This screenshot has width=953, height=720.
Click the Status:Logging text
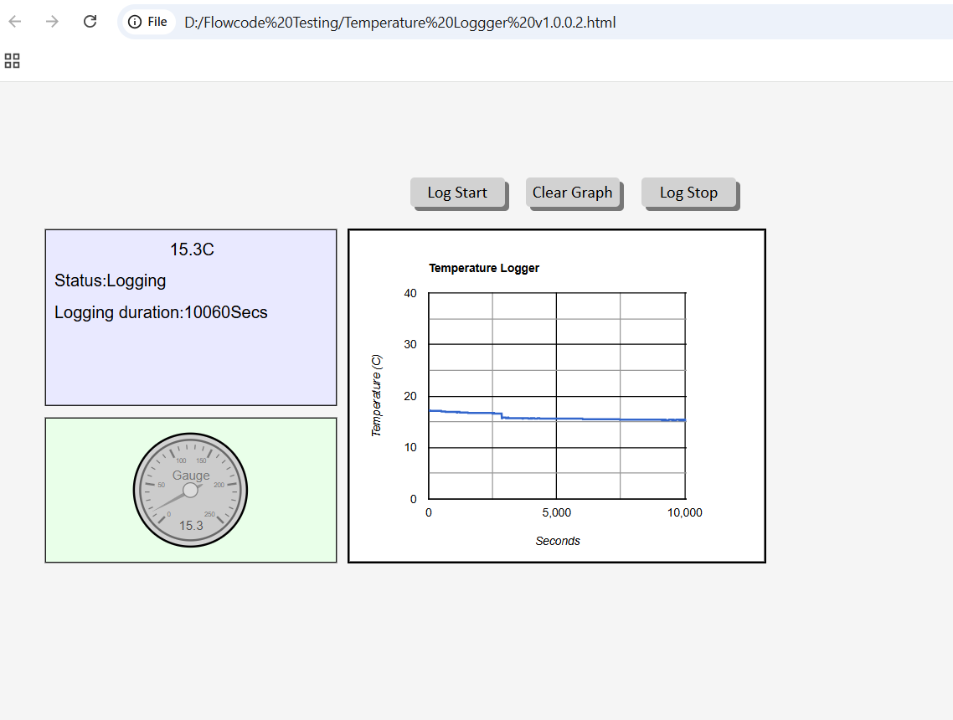[x=110, y=281]
